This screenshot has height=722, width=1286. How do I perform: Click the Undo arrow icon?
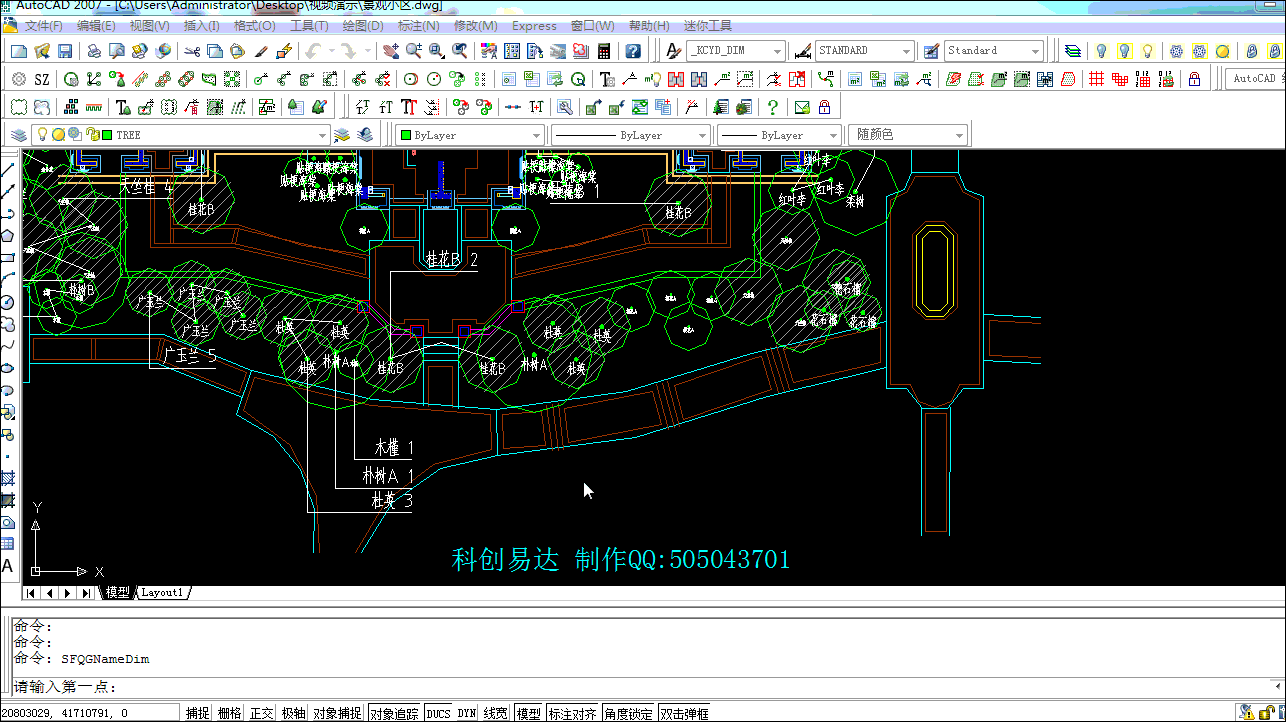coord(314,51)
